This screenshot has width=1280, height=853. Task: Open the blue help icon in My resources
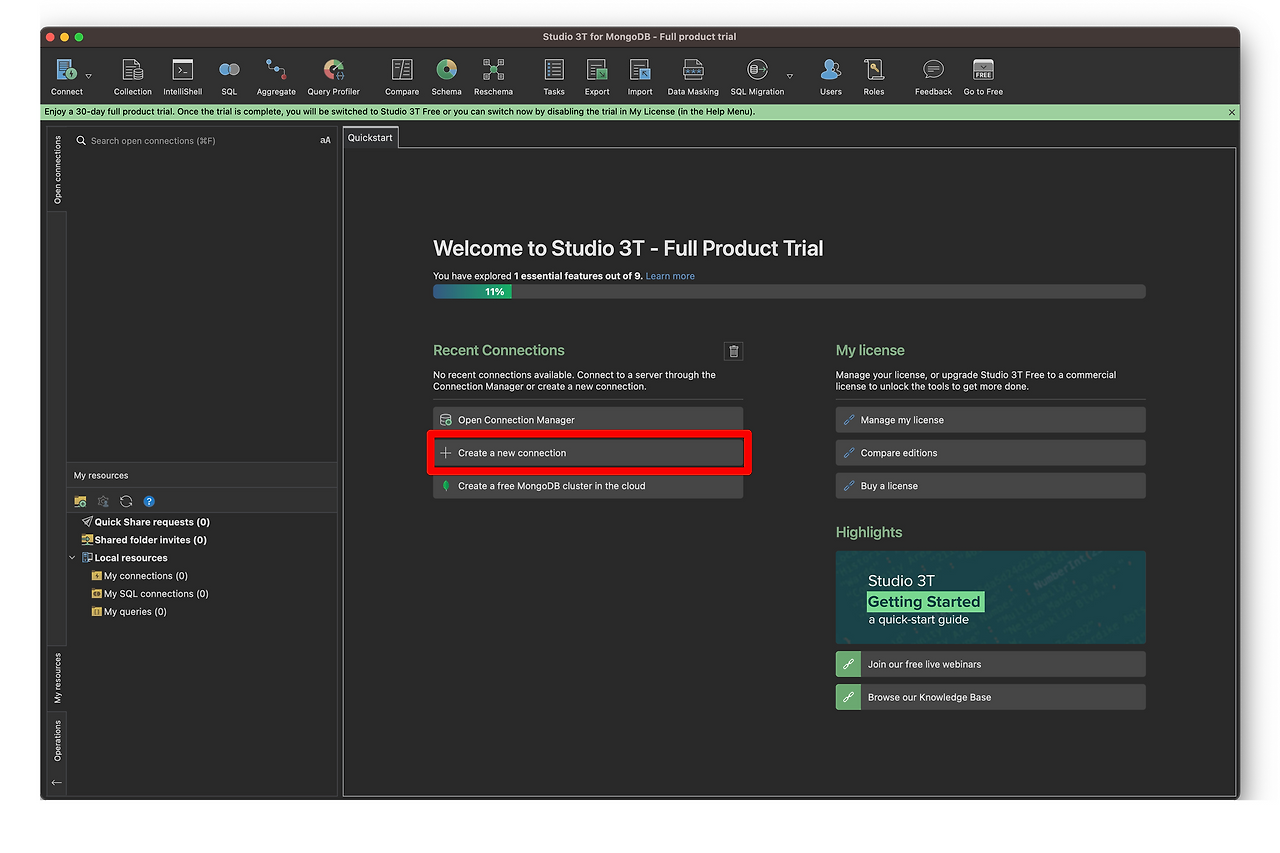coord(149,501)
